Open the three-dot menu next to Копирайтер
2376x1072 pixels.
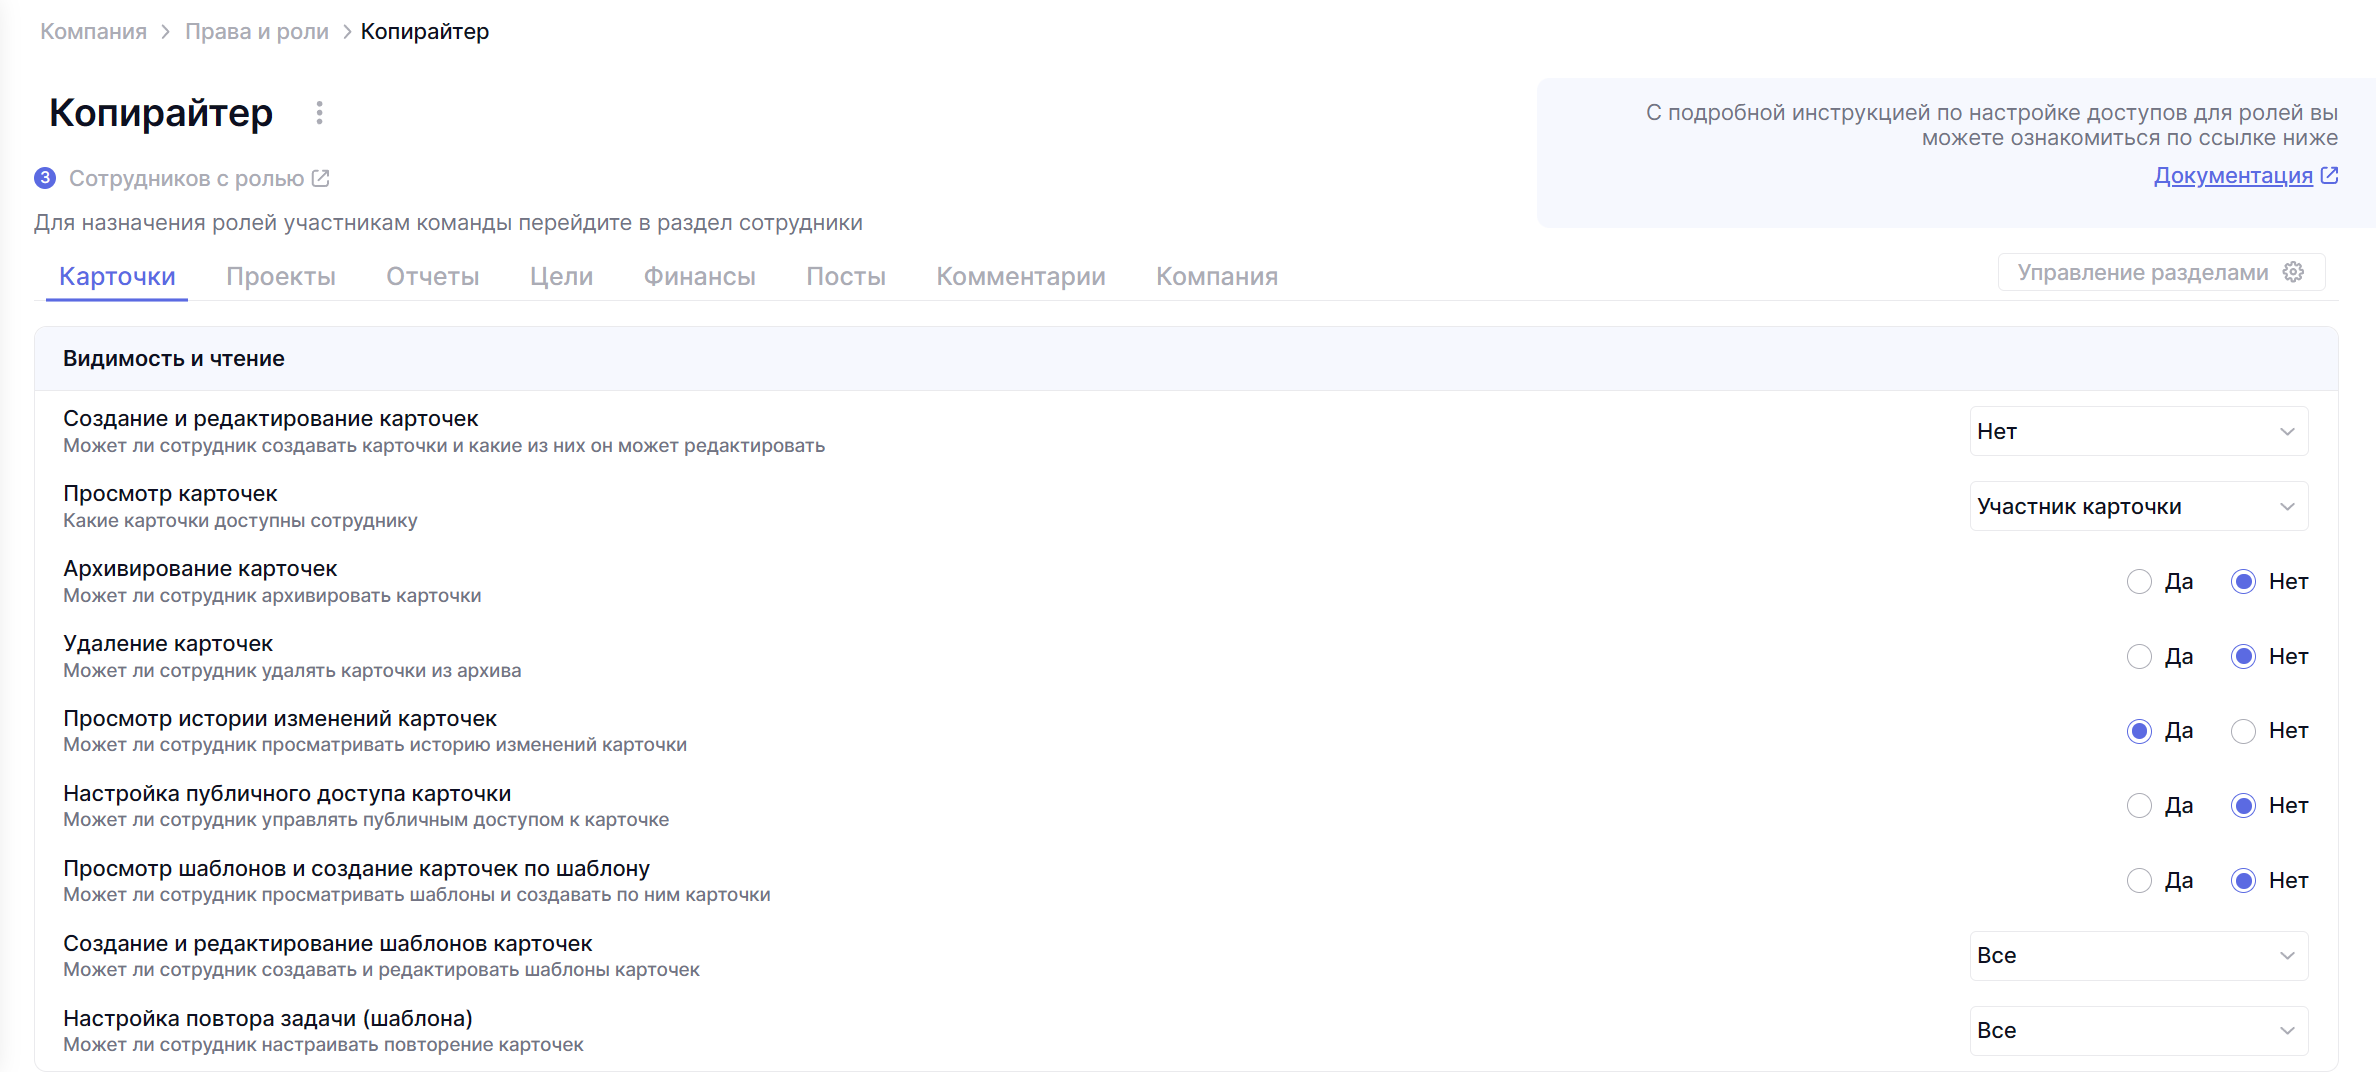[x=319, y=113]
